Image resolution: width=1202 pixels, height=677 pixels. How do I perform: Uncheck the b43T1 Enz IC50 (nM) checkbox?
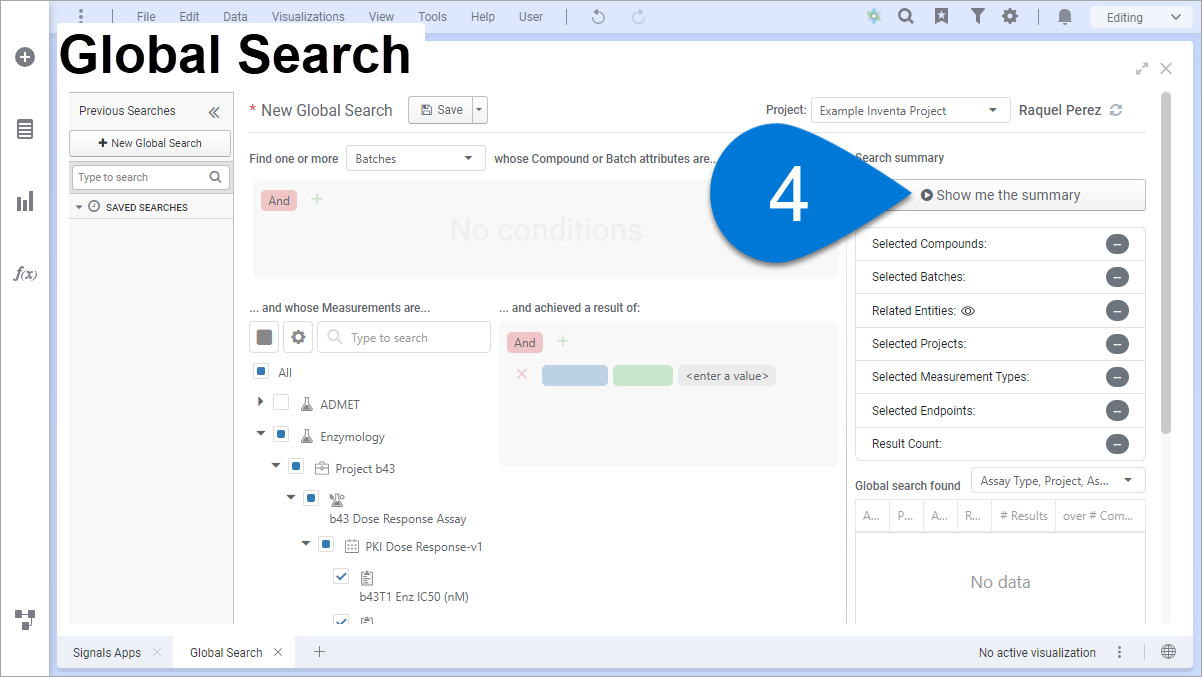tap(341, 576)
